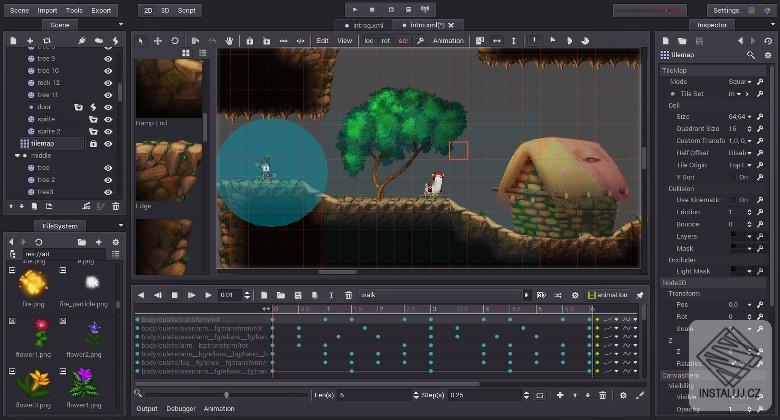Toggle visibility of rock 12
This screenshot has height=420, width=780.
[108, 83]
